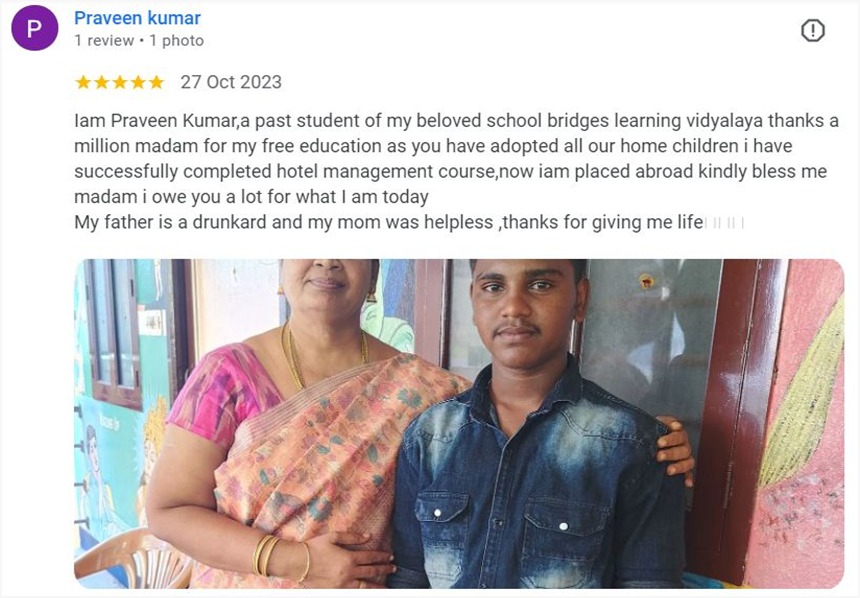
Task: Click the "1 review" count text
Action: pyautogui.click(x=104, y=41)
